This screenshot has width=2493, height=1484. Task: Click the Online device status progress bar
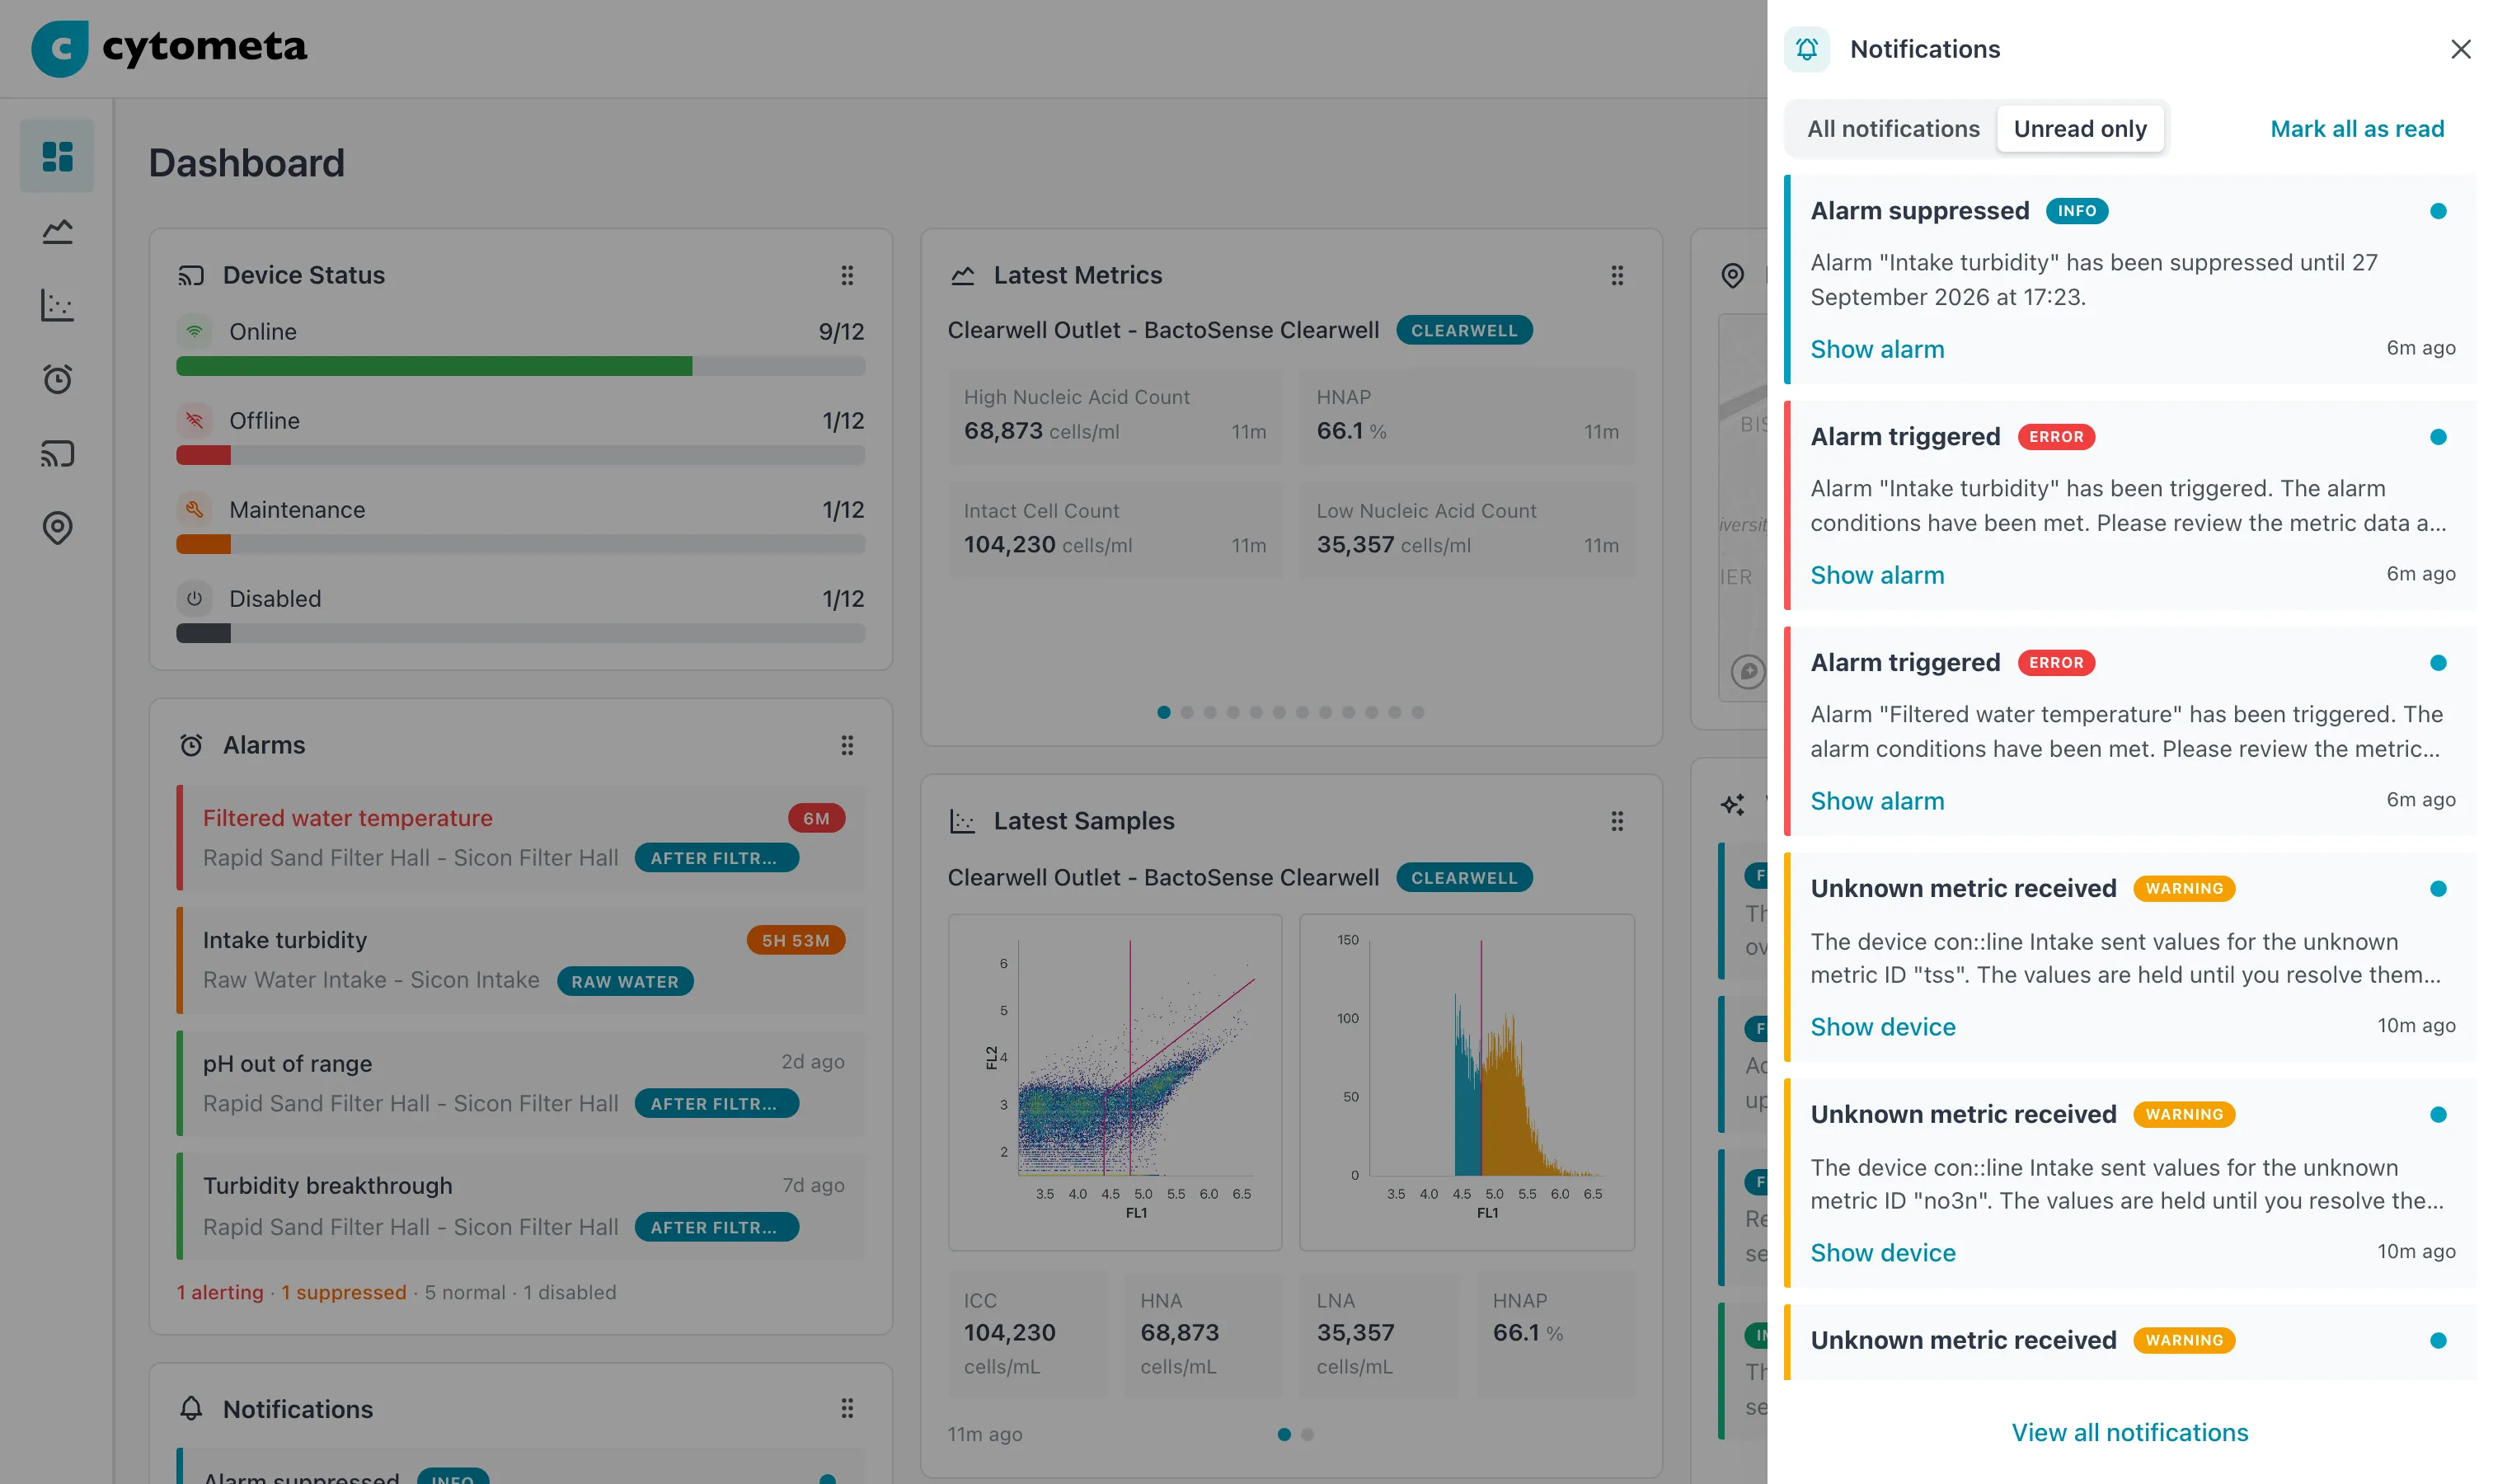(520, 366)
